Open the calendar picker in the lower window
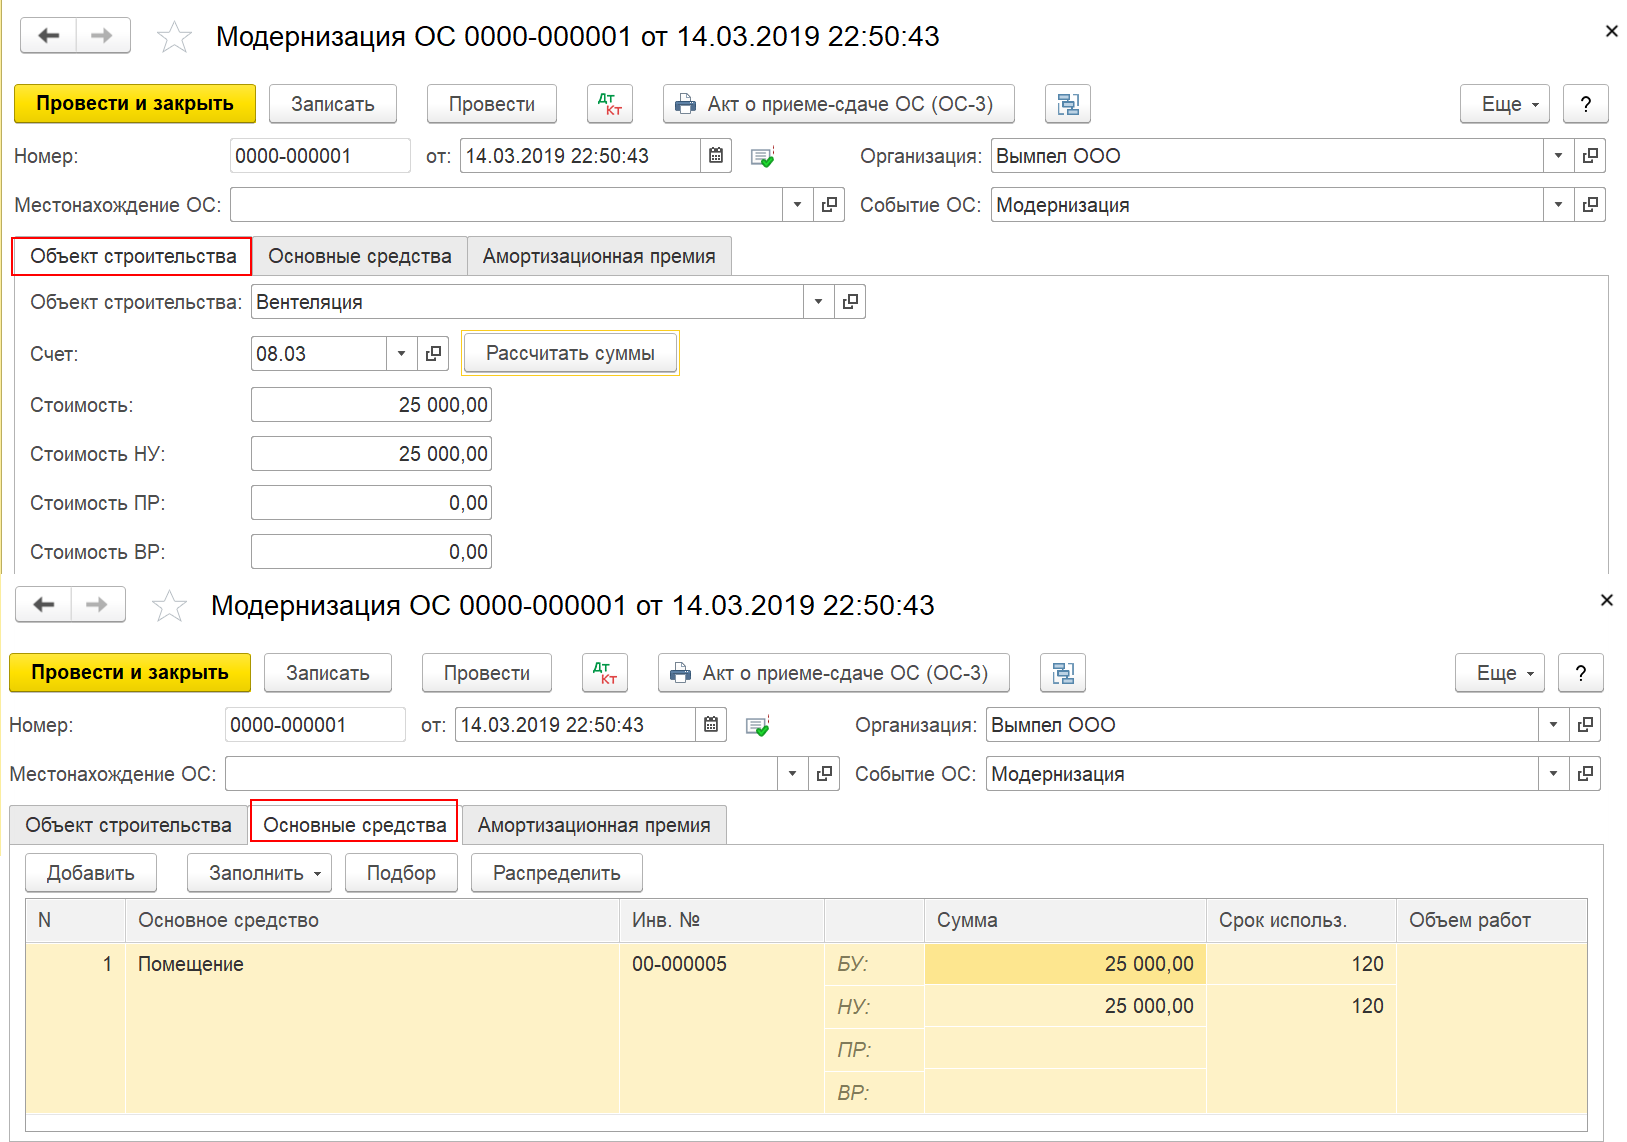This screenshot has width=1627, height=1142. [x=711, y=725]
